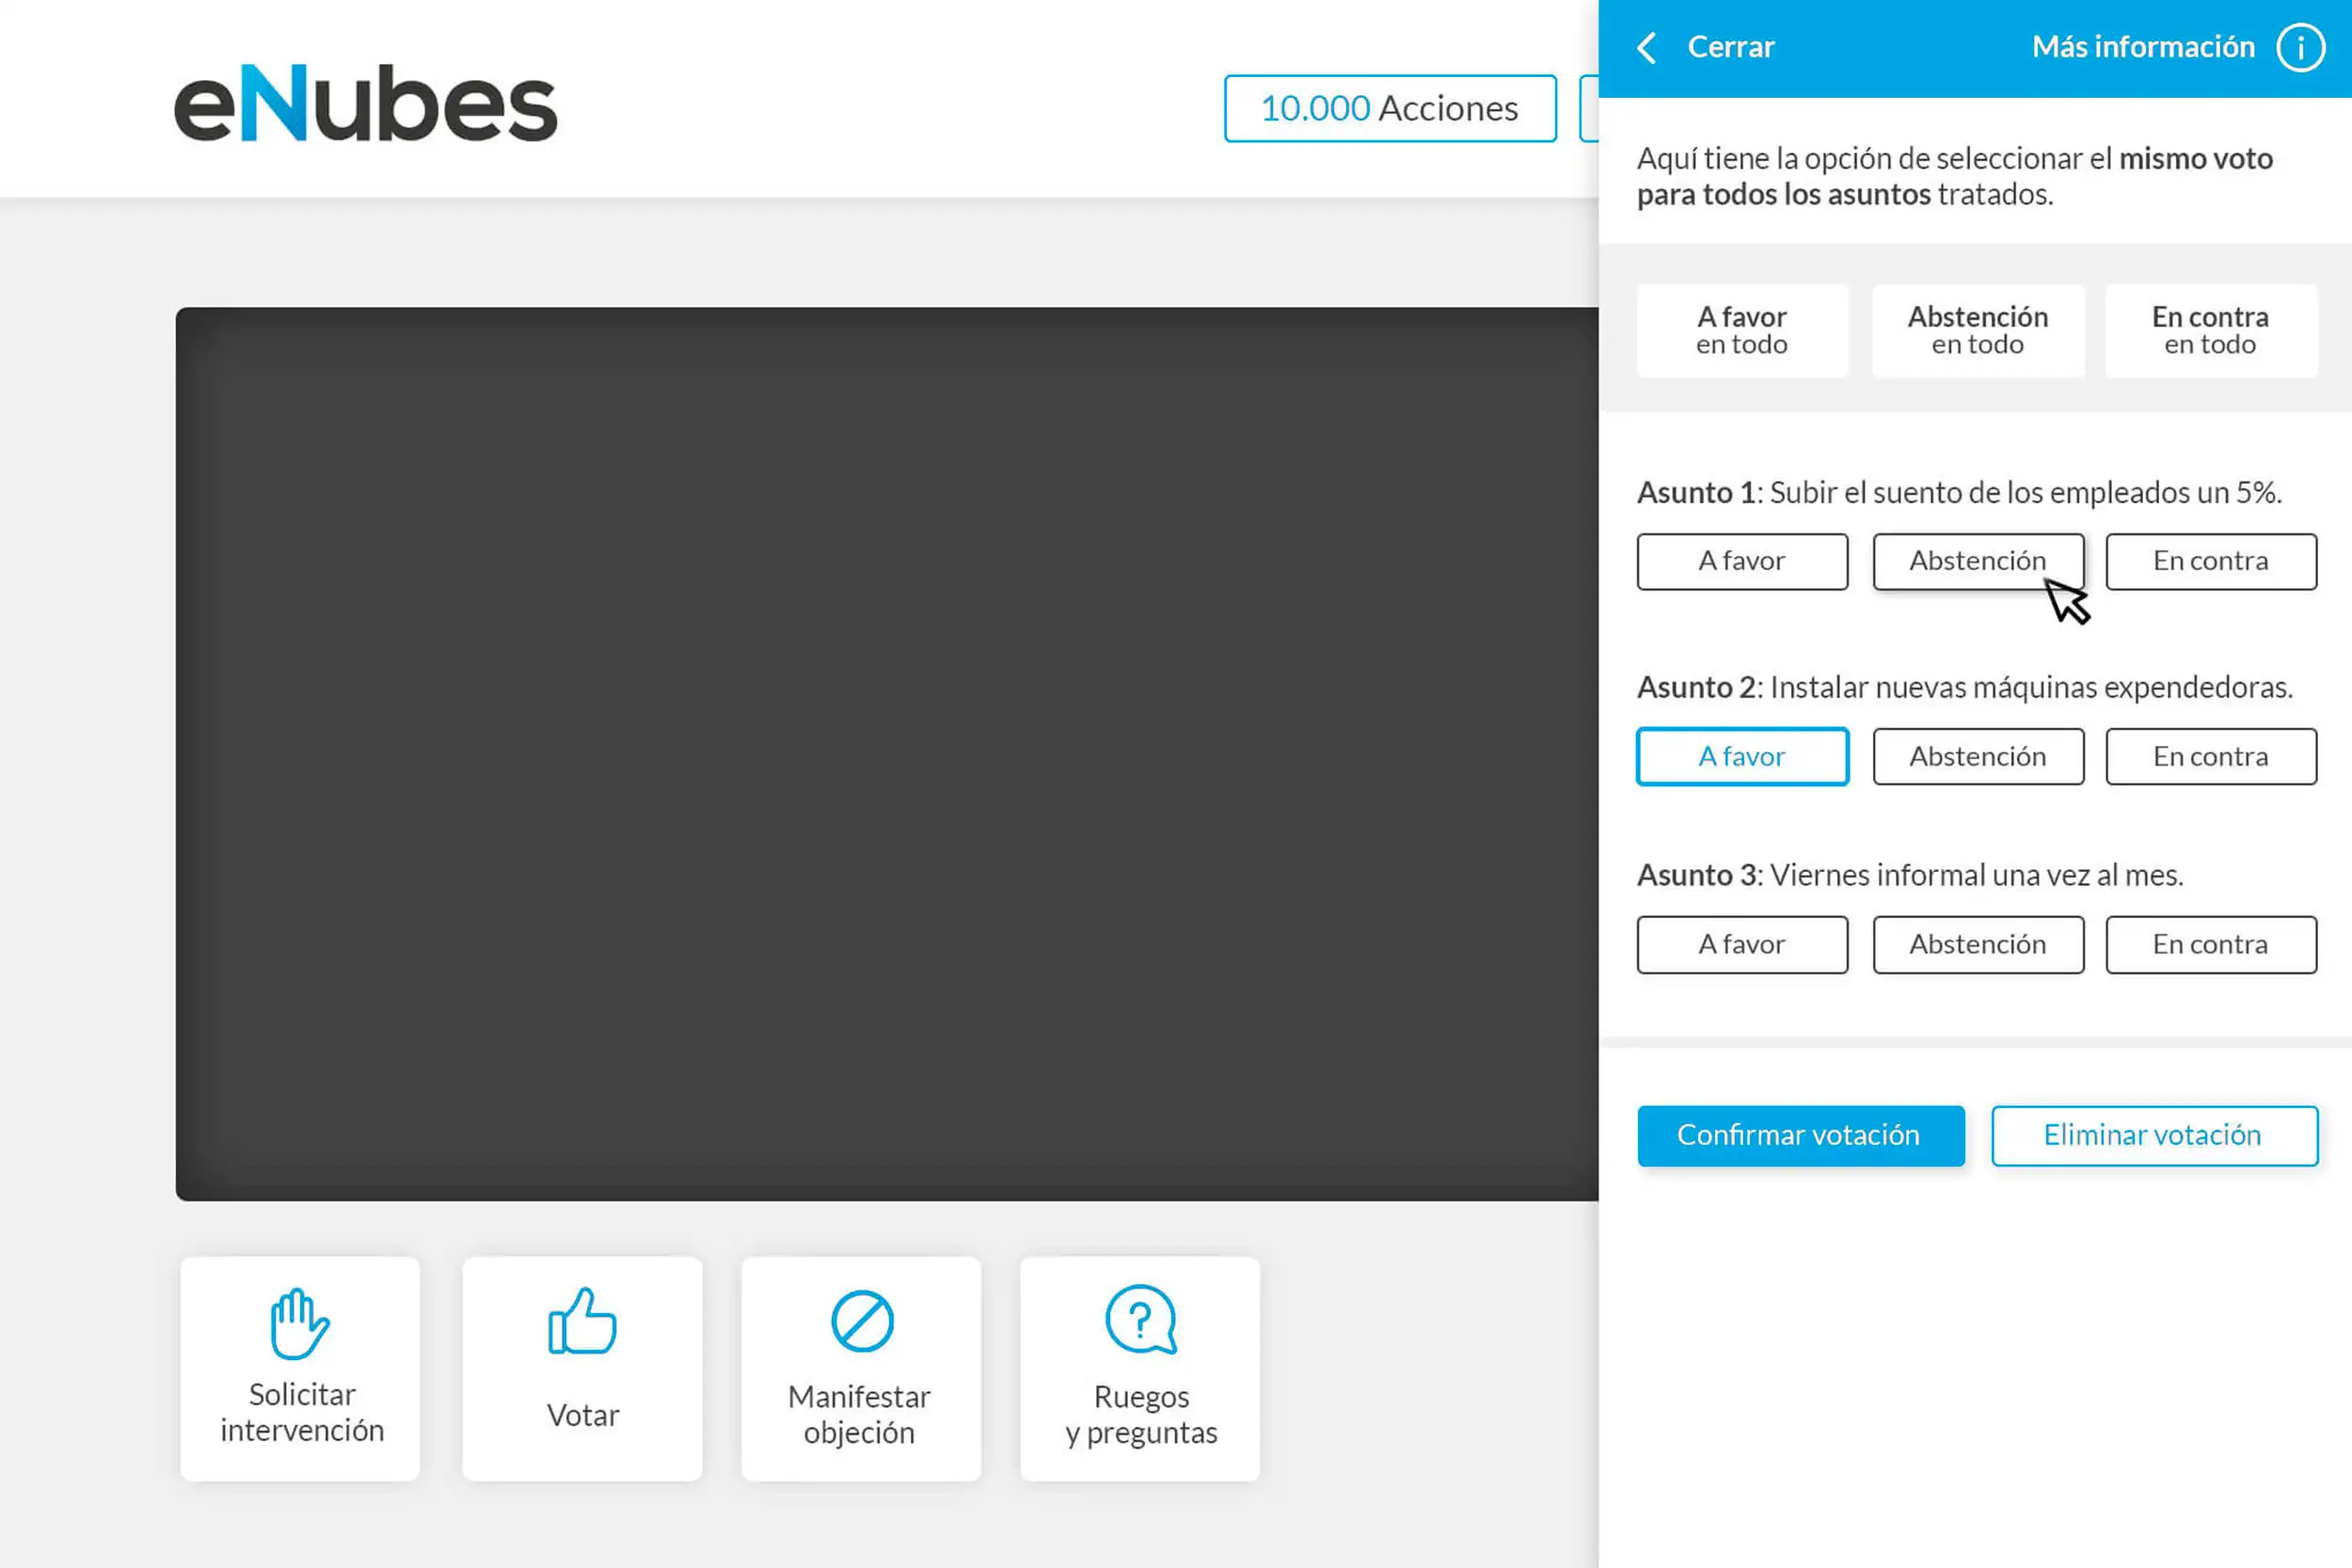Select Abstención for Asunto 1

coord(1977,561)
